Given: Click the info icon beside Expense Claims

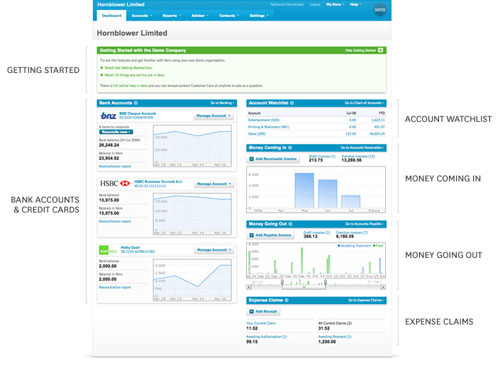Looking at the screenshot, I should tap(287, 300).
